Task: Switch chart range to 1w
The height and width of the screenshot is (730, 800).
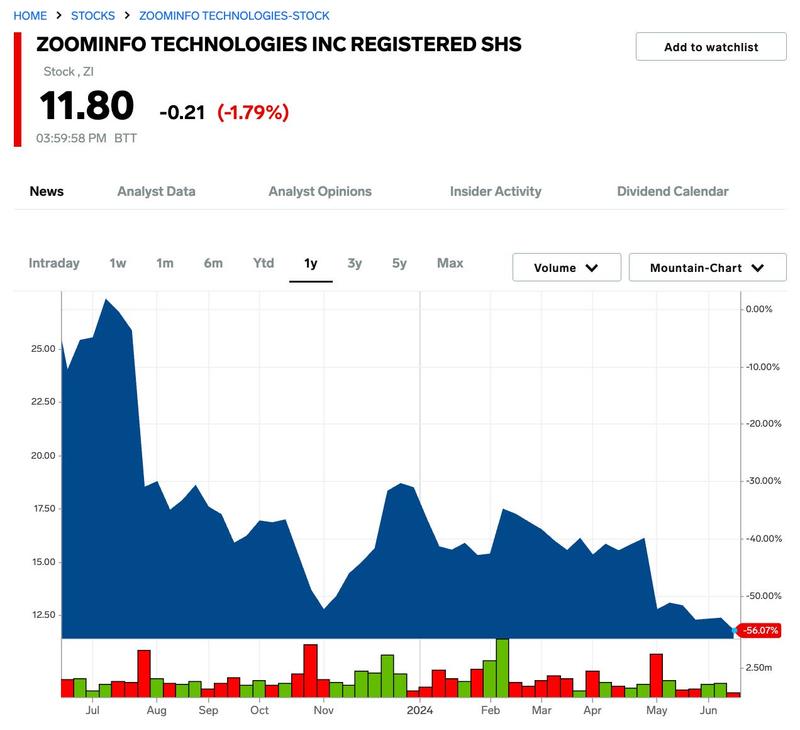Action: [x=117, y=263]
